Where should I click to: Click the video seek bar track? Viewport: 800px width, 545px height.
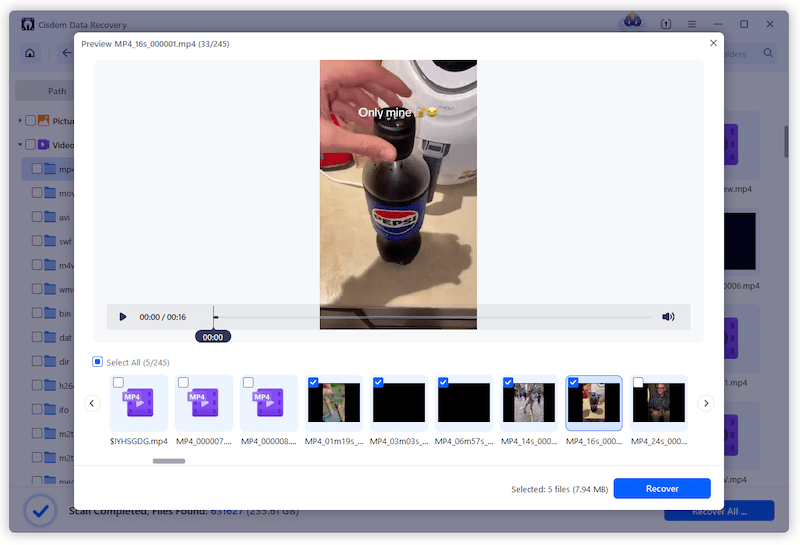tap(430, 317)
